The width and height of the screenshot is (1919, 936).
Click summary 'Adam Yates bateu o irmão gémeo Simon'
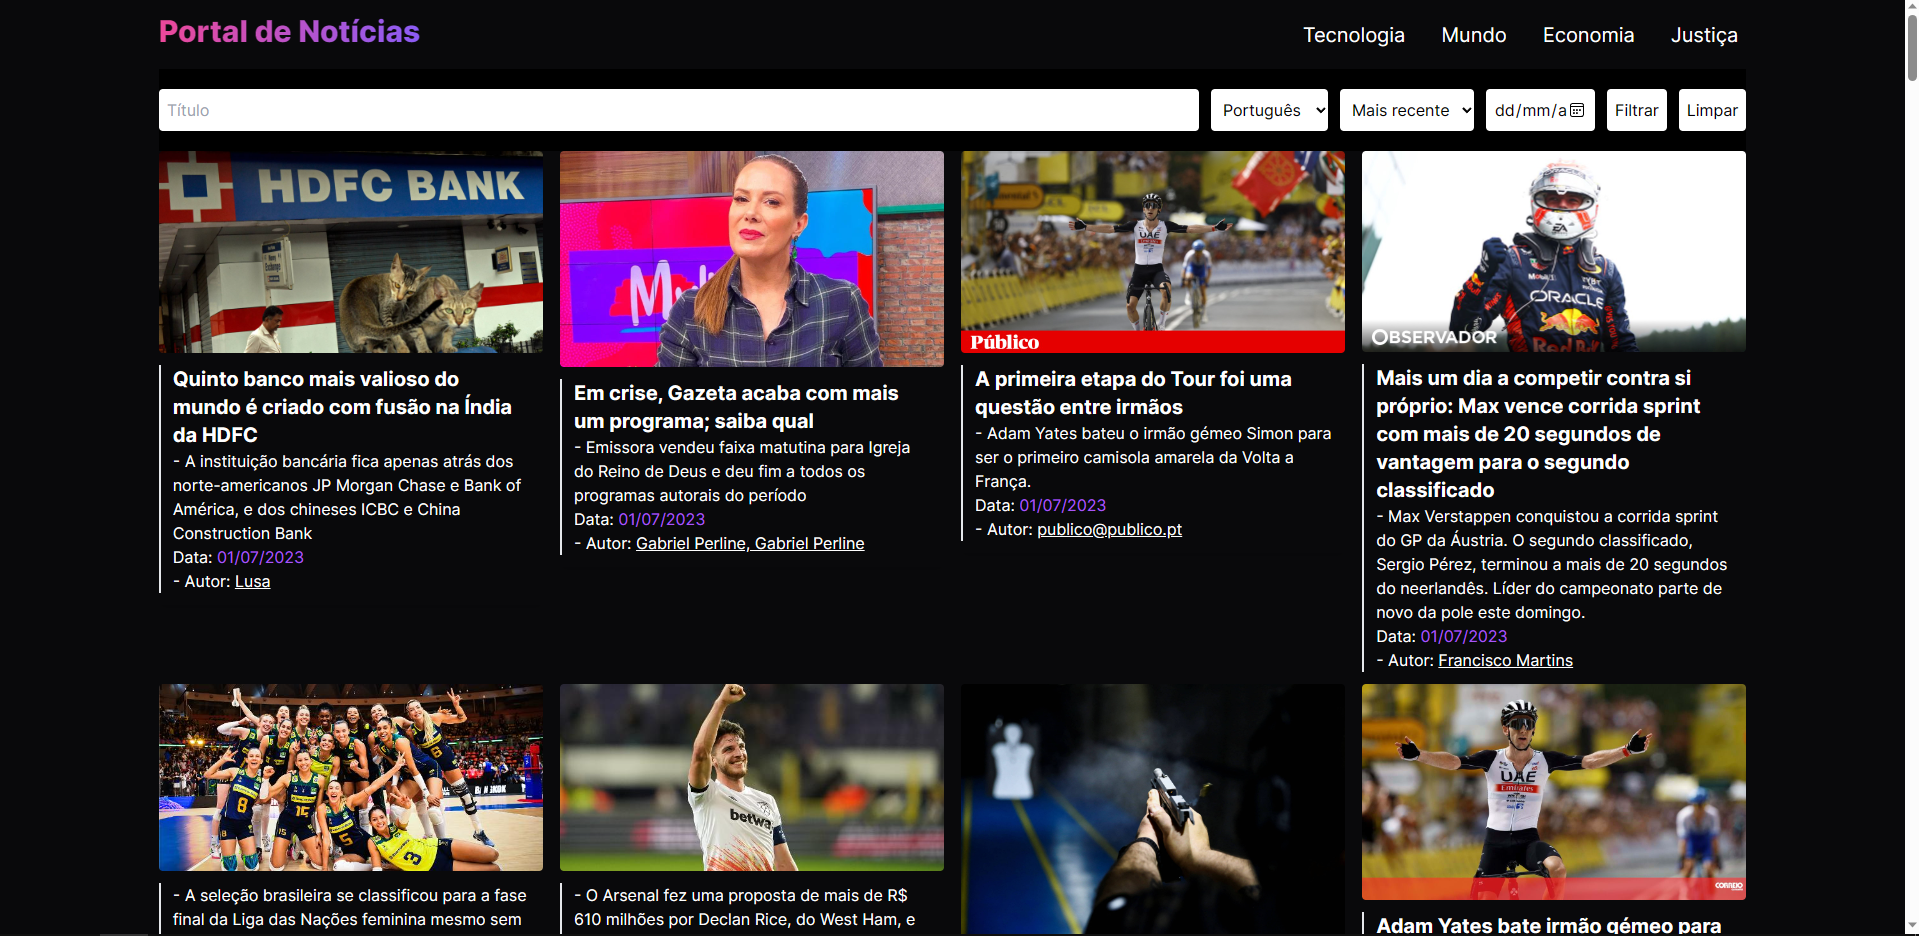1153,457
